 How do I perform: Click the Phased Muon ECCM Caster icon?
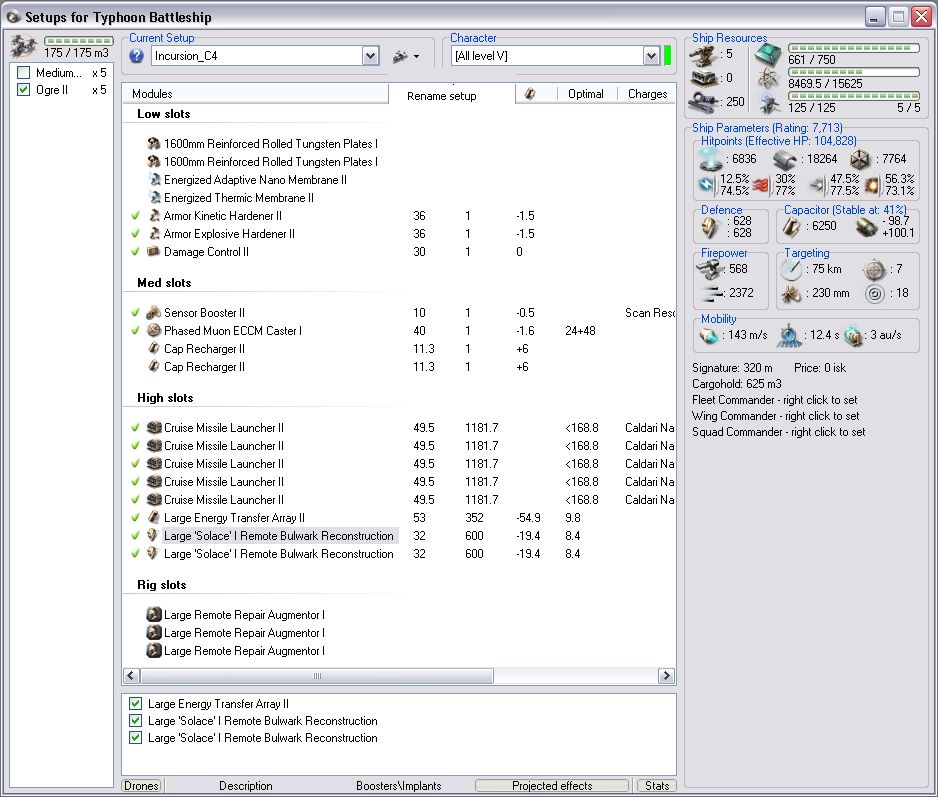(x=154, y=331)
